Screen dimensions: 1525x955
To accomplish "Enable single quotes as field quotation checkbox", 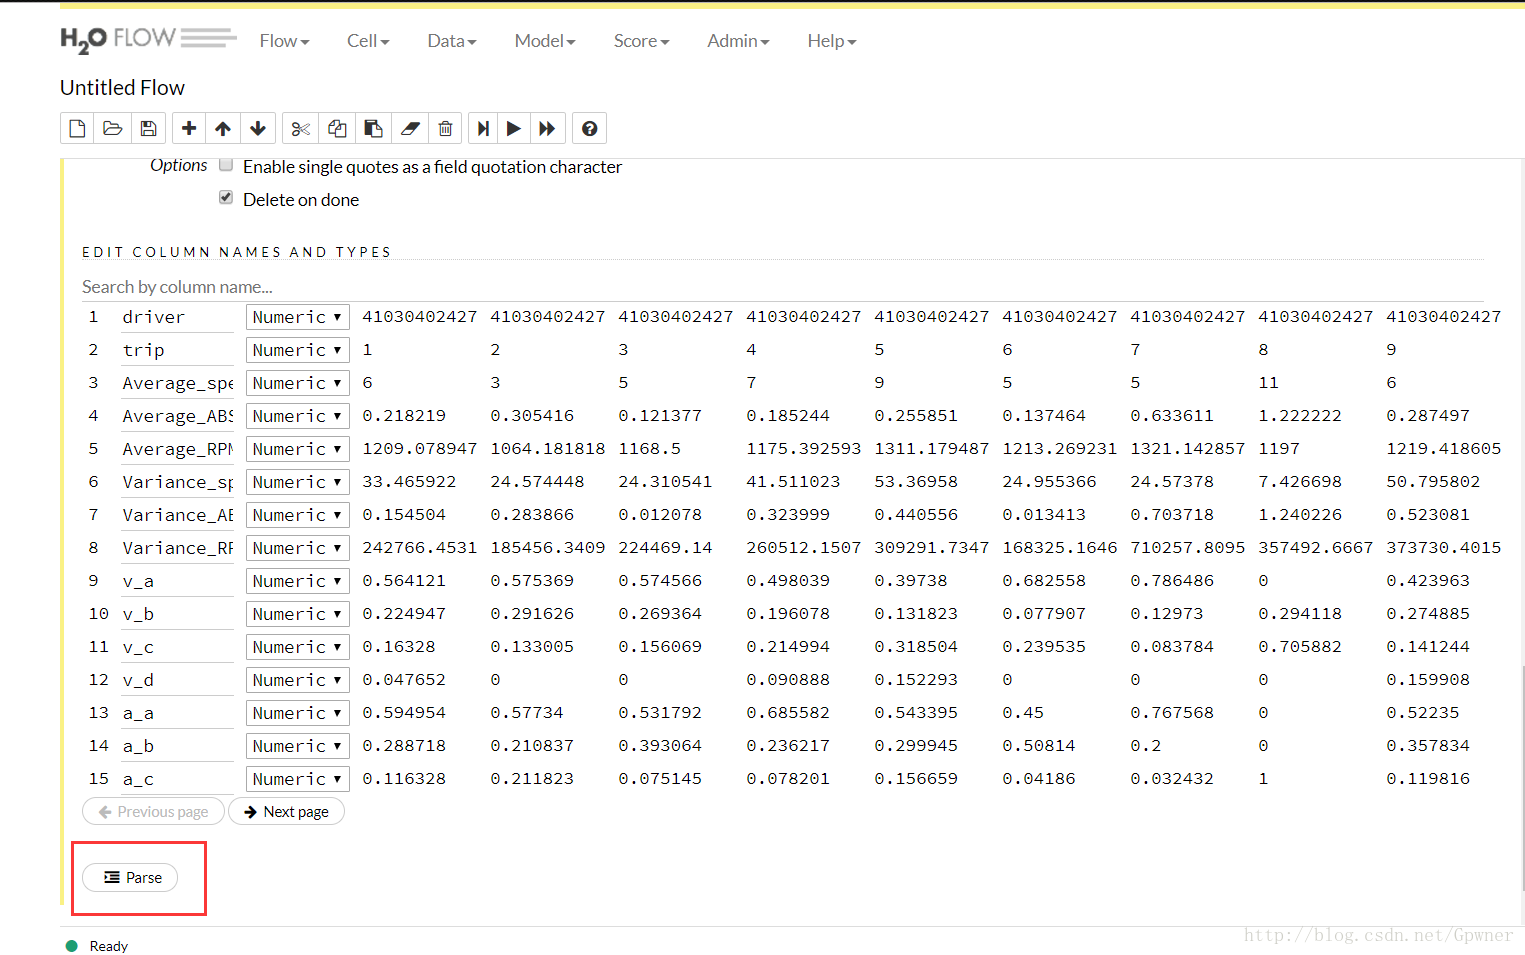I will point(226,165).
